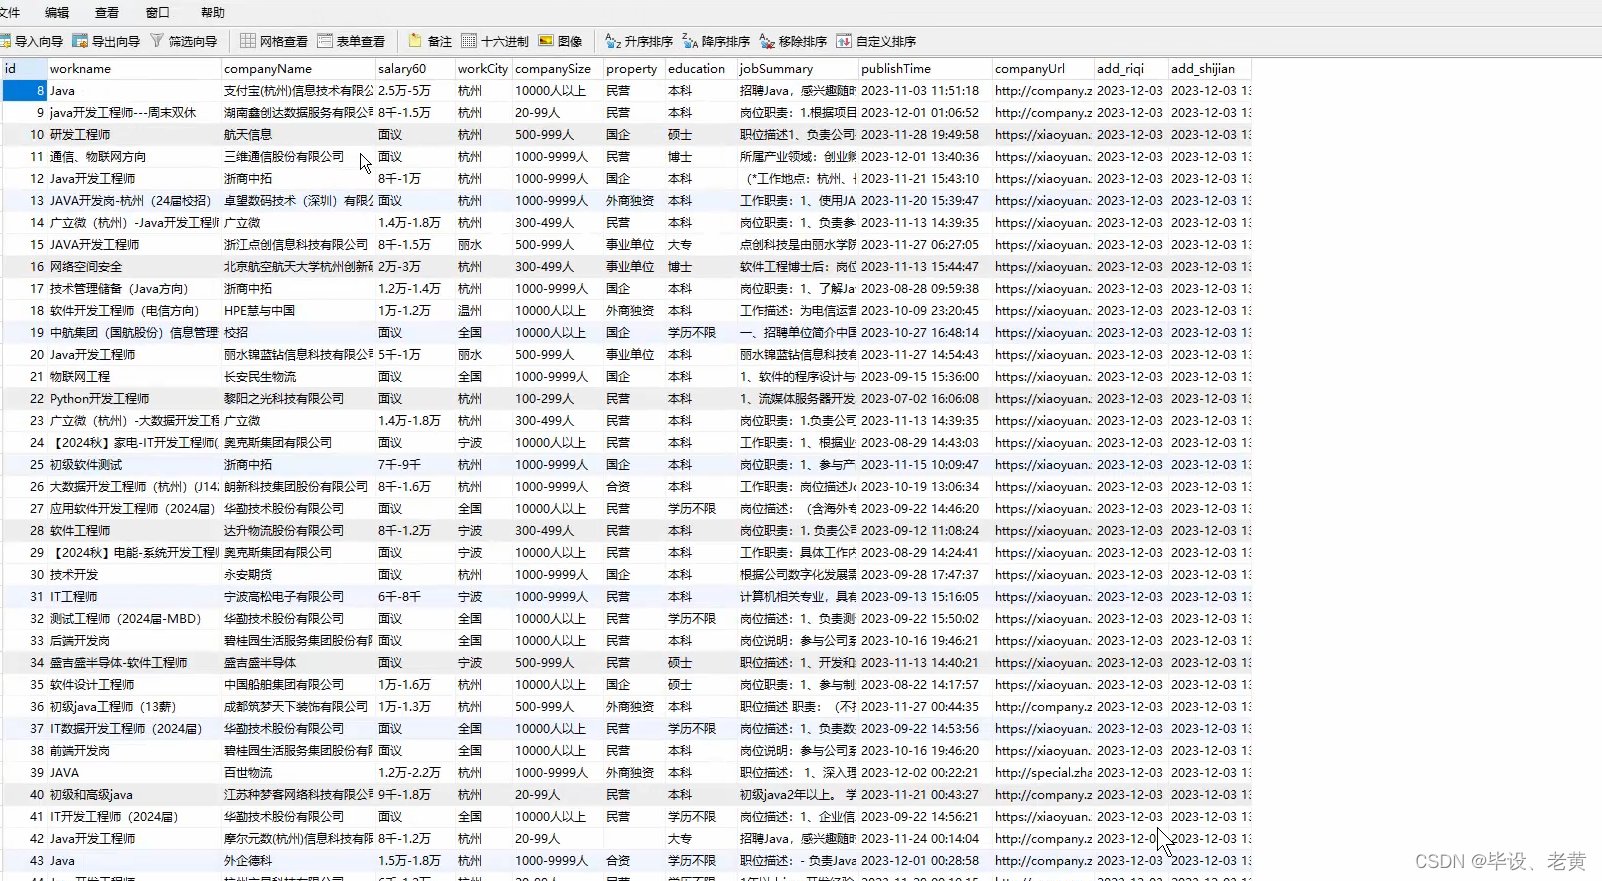This screenshot has width=1602, height=881.
Task: Launch the 导出向导 export wizard
Action: tap(106, 41)
